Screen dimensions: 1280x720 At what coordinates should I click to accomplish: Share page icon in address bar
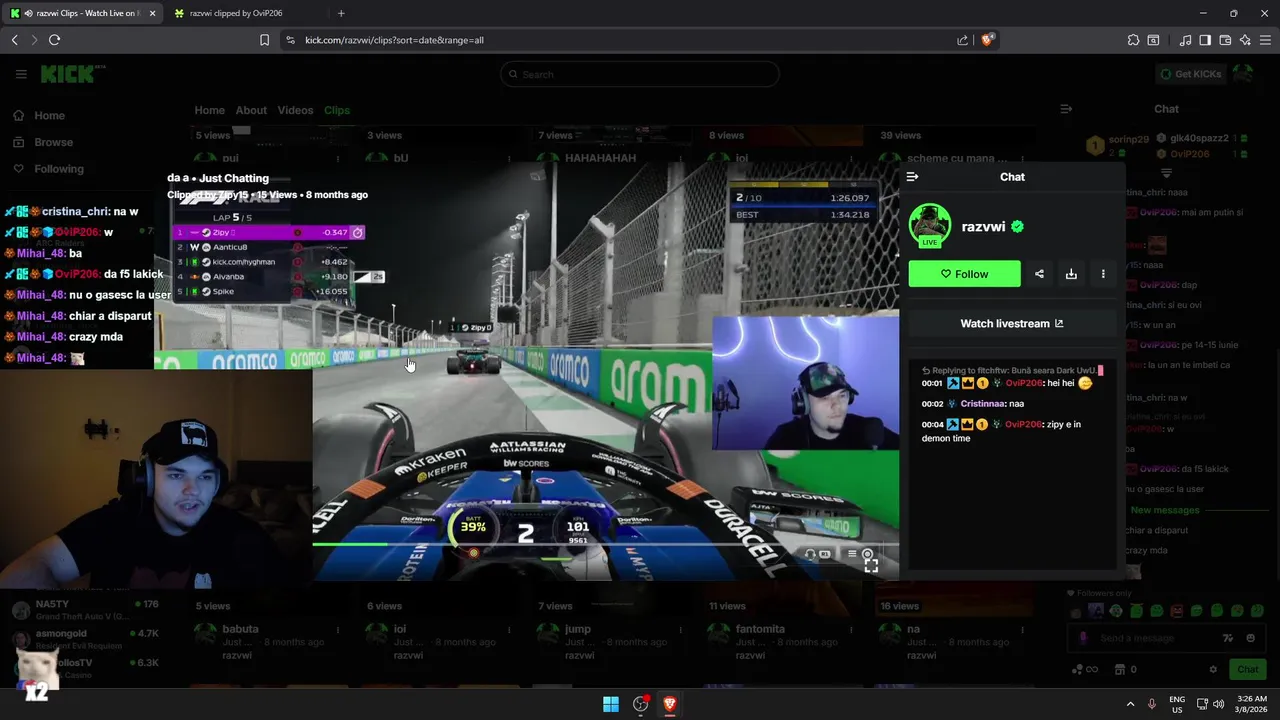962,40
